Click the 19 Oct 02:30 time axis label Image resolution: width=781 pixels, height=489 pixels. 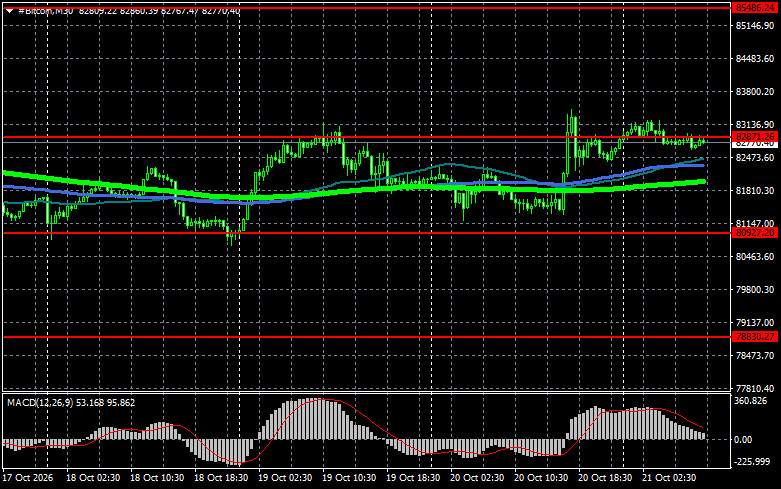point(285,478)
